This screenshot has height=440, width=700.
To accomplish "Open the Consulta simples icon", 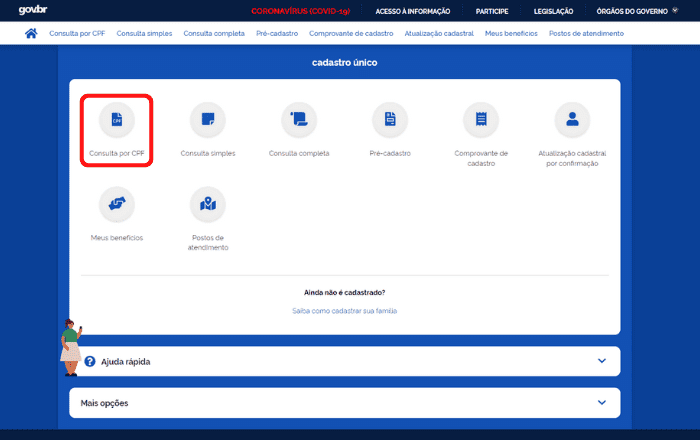I will [x=207, y=120].
